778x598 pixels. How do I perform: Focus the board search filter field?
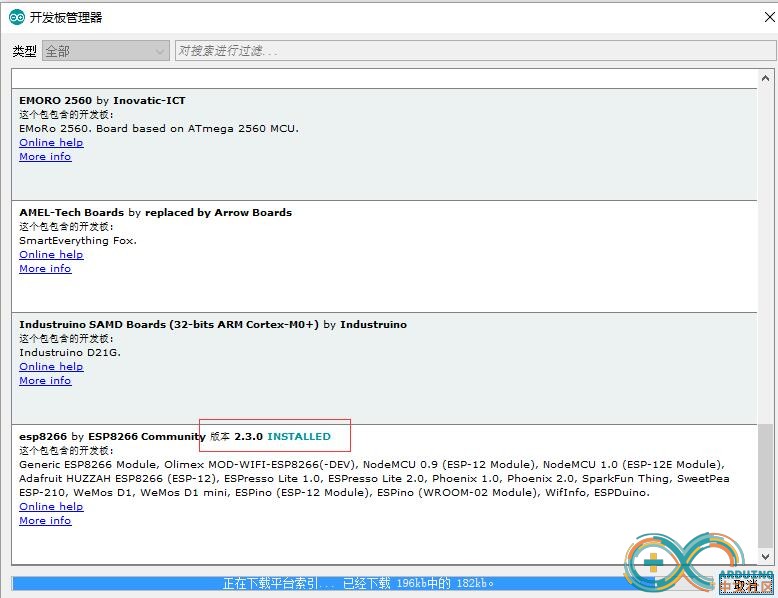tap(475, 51)
